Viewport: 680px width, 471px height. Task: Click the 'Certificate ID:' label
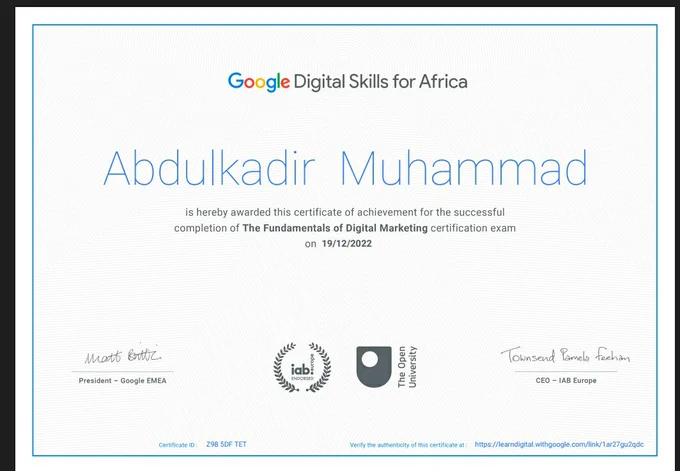point(177,445)
